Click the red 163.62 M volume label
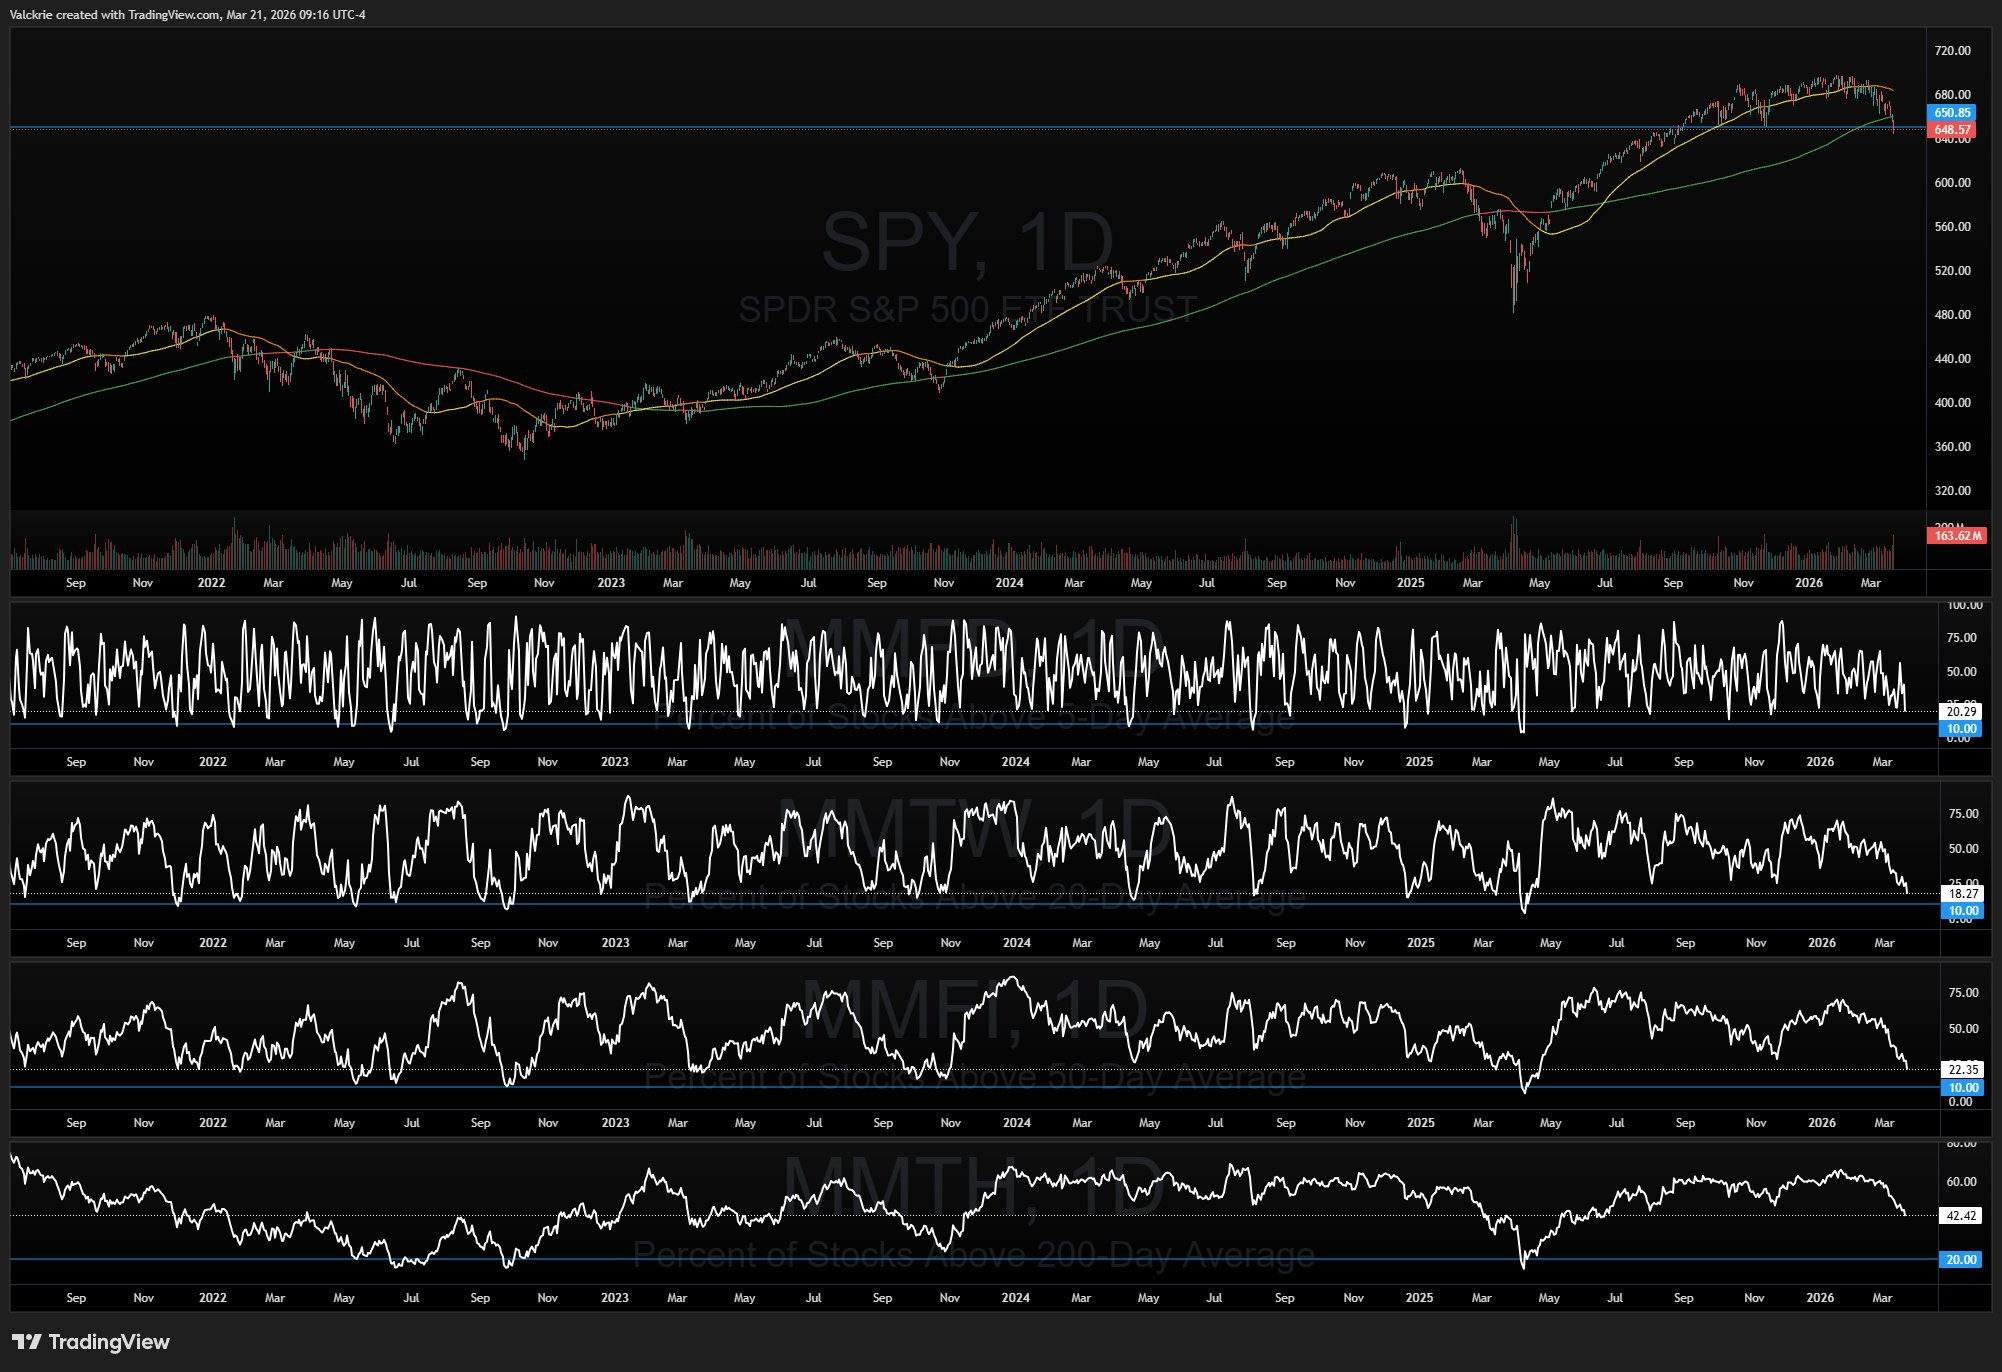 (1956, 536)
